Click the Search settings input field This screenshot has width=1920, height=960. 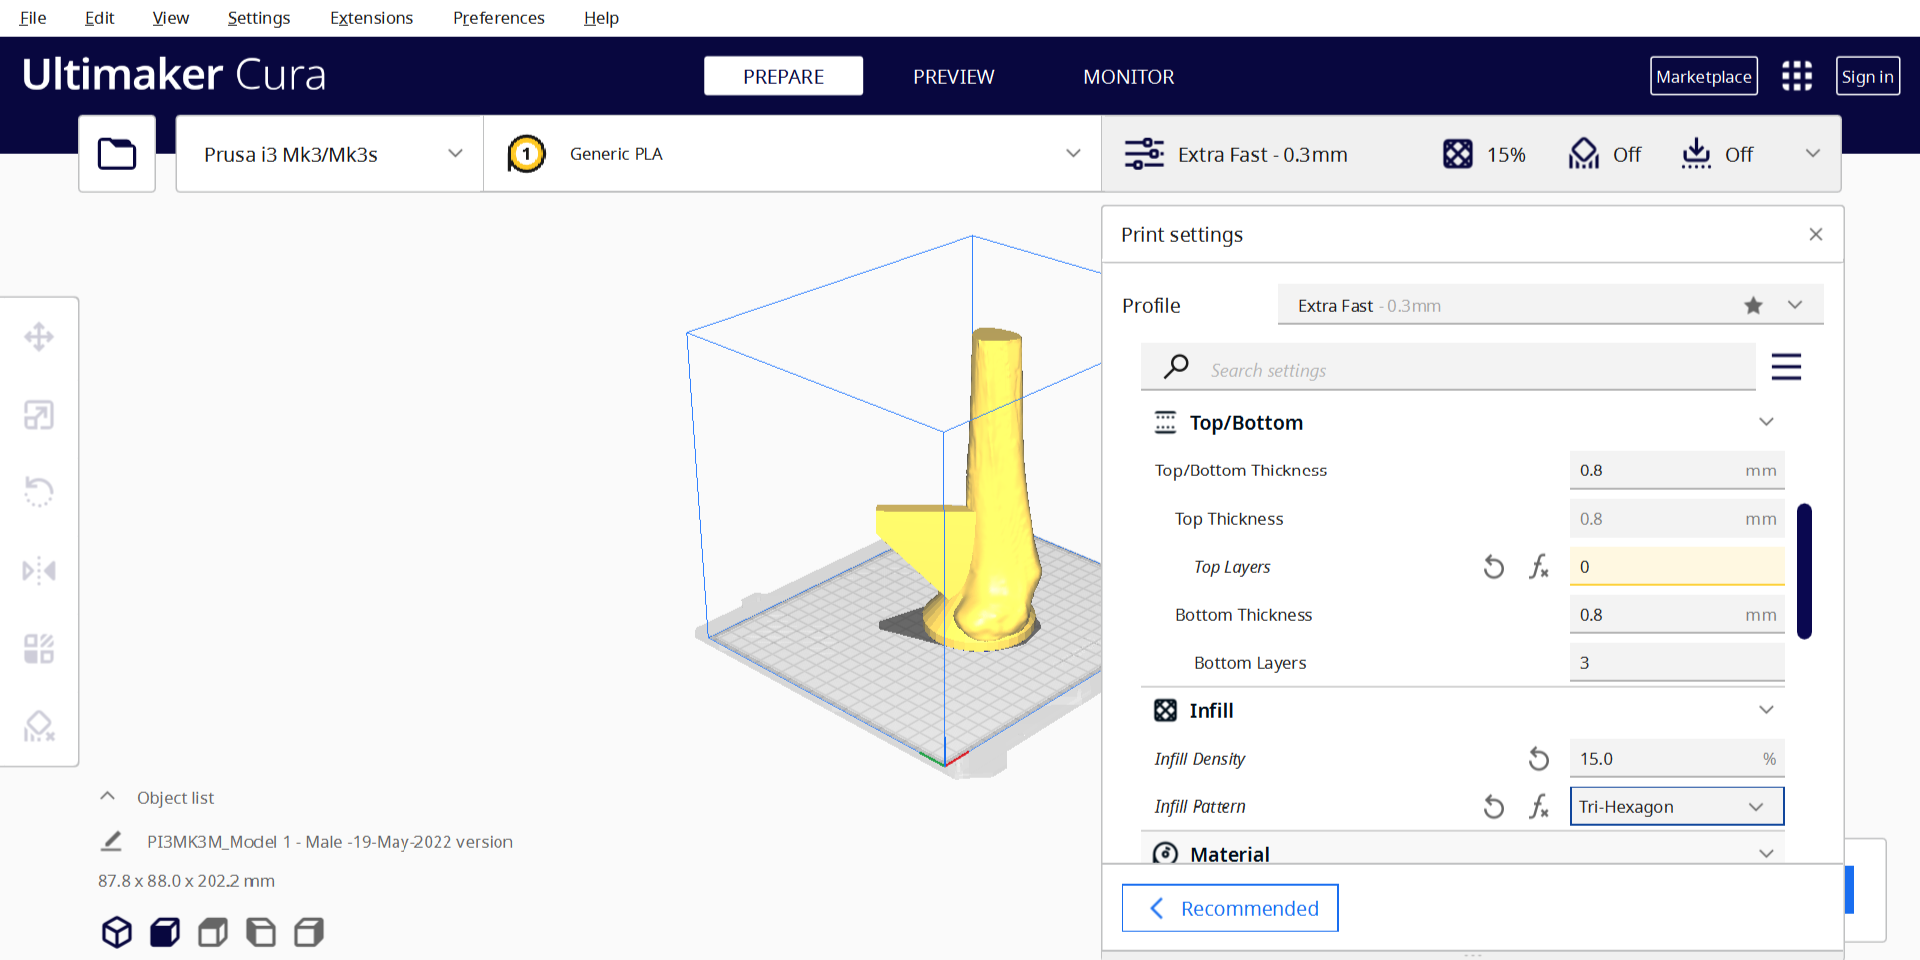point(1470,370)
